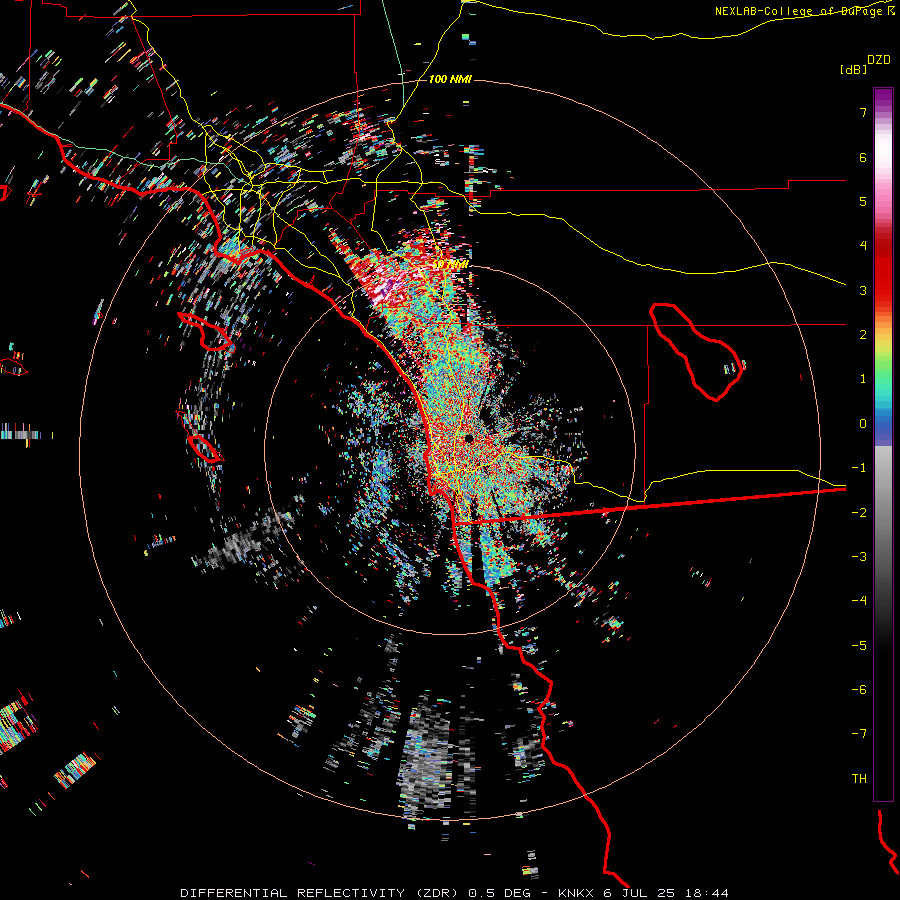Click the scale value -7 label
This screenshot has width=900, height=900.
[859, 734]
